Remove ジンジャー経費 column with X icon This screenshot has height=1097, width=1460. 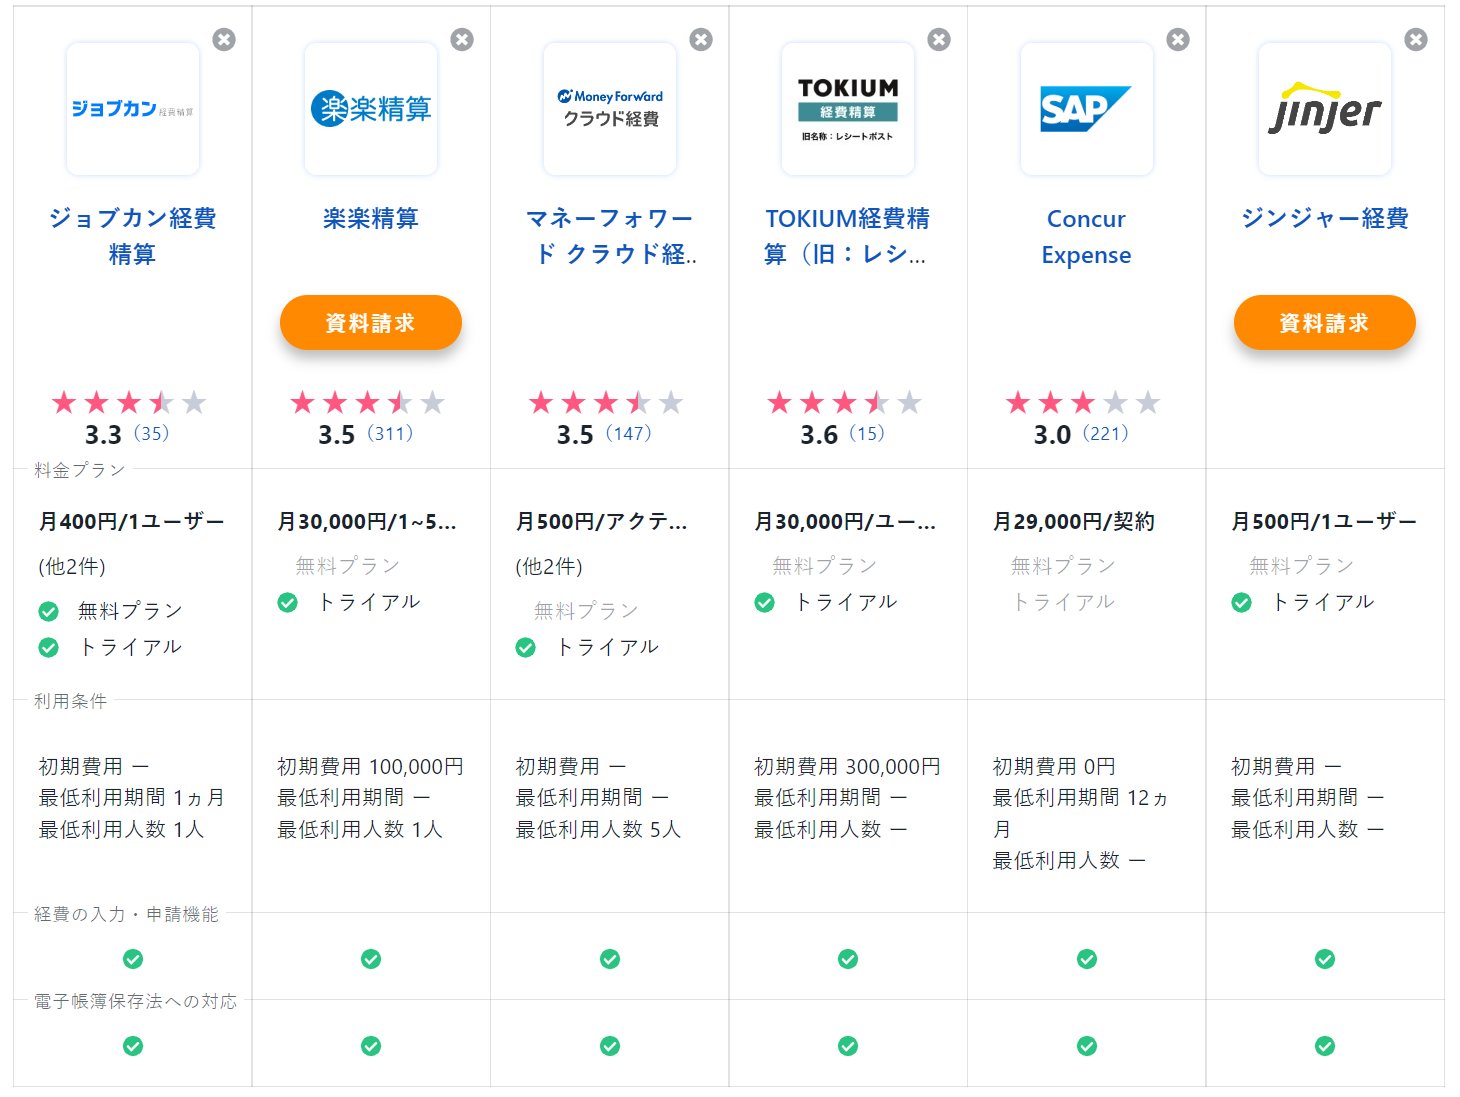pos(1416,39)
